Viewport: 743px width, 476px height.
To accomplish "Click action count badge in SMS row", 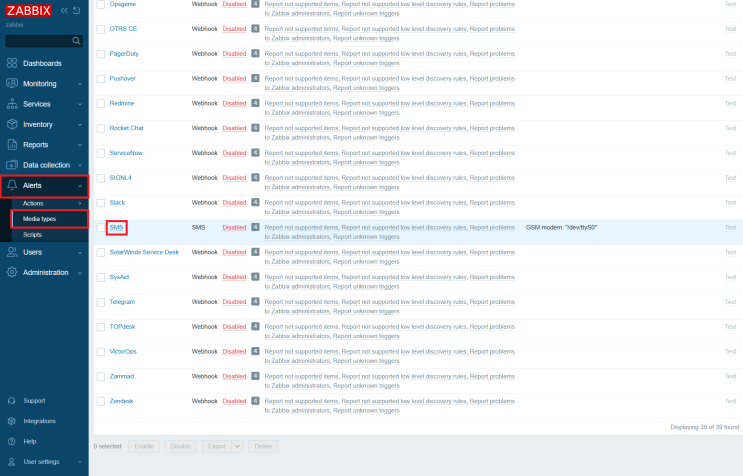I will click(255, 227).
